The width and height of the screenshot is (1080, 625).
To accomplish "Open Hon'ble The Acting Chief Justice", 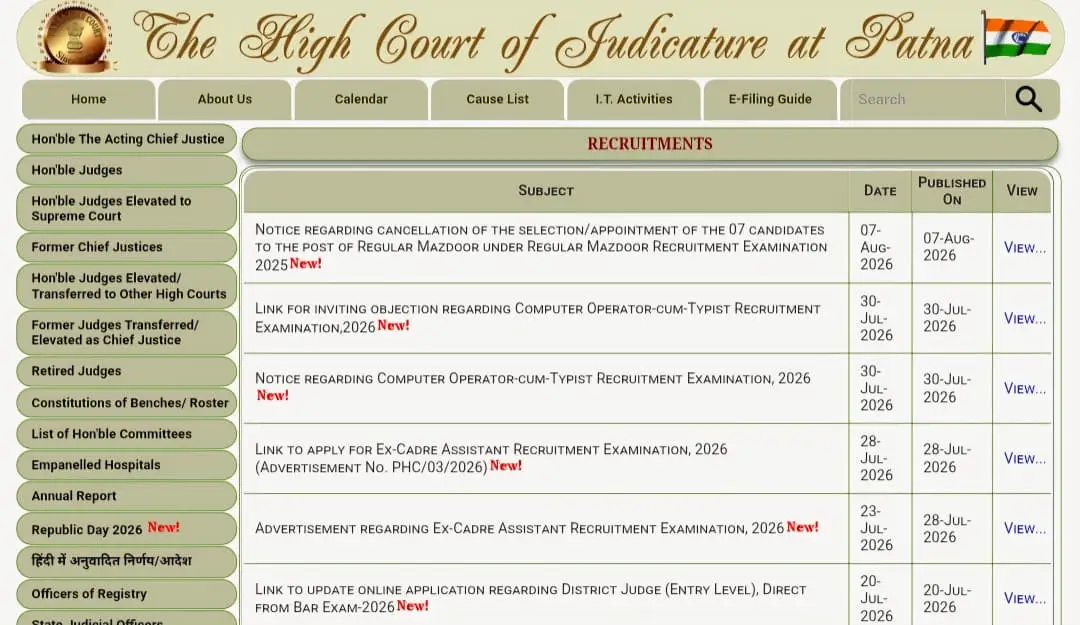I will click(x=127, y=139).
